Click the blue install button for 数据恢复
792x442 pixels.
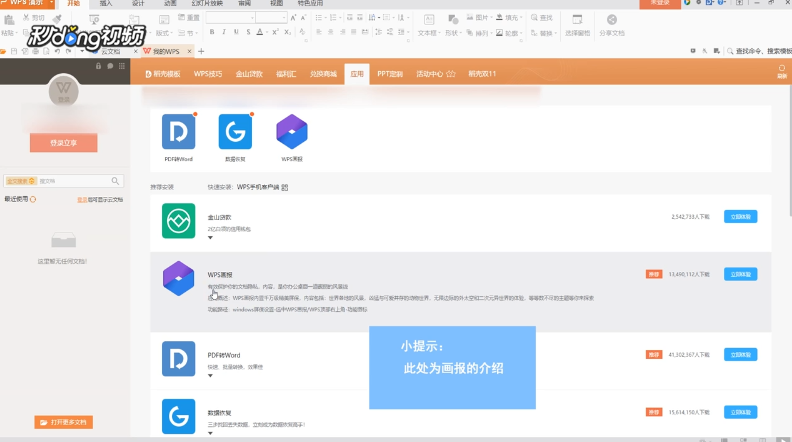(x=740, y=412)
